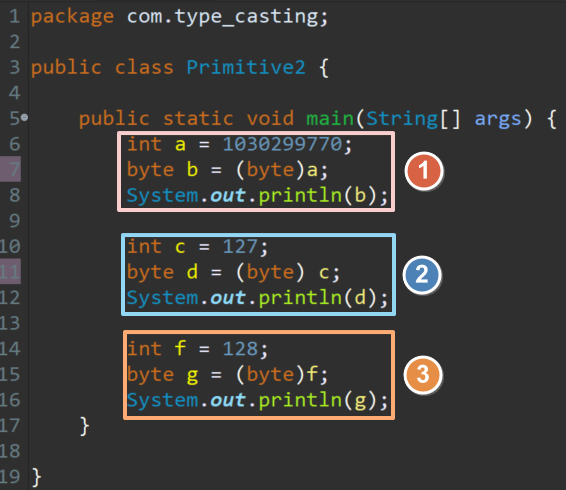This screenshot has height=490, width=566.
Task: Click class name 'Primitive2'
Action: click(246, 67)
